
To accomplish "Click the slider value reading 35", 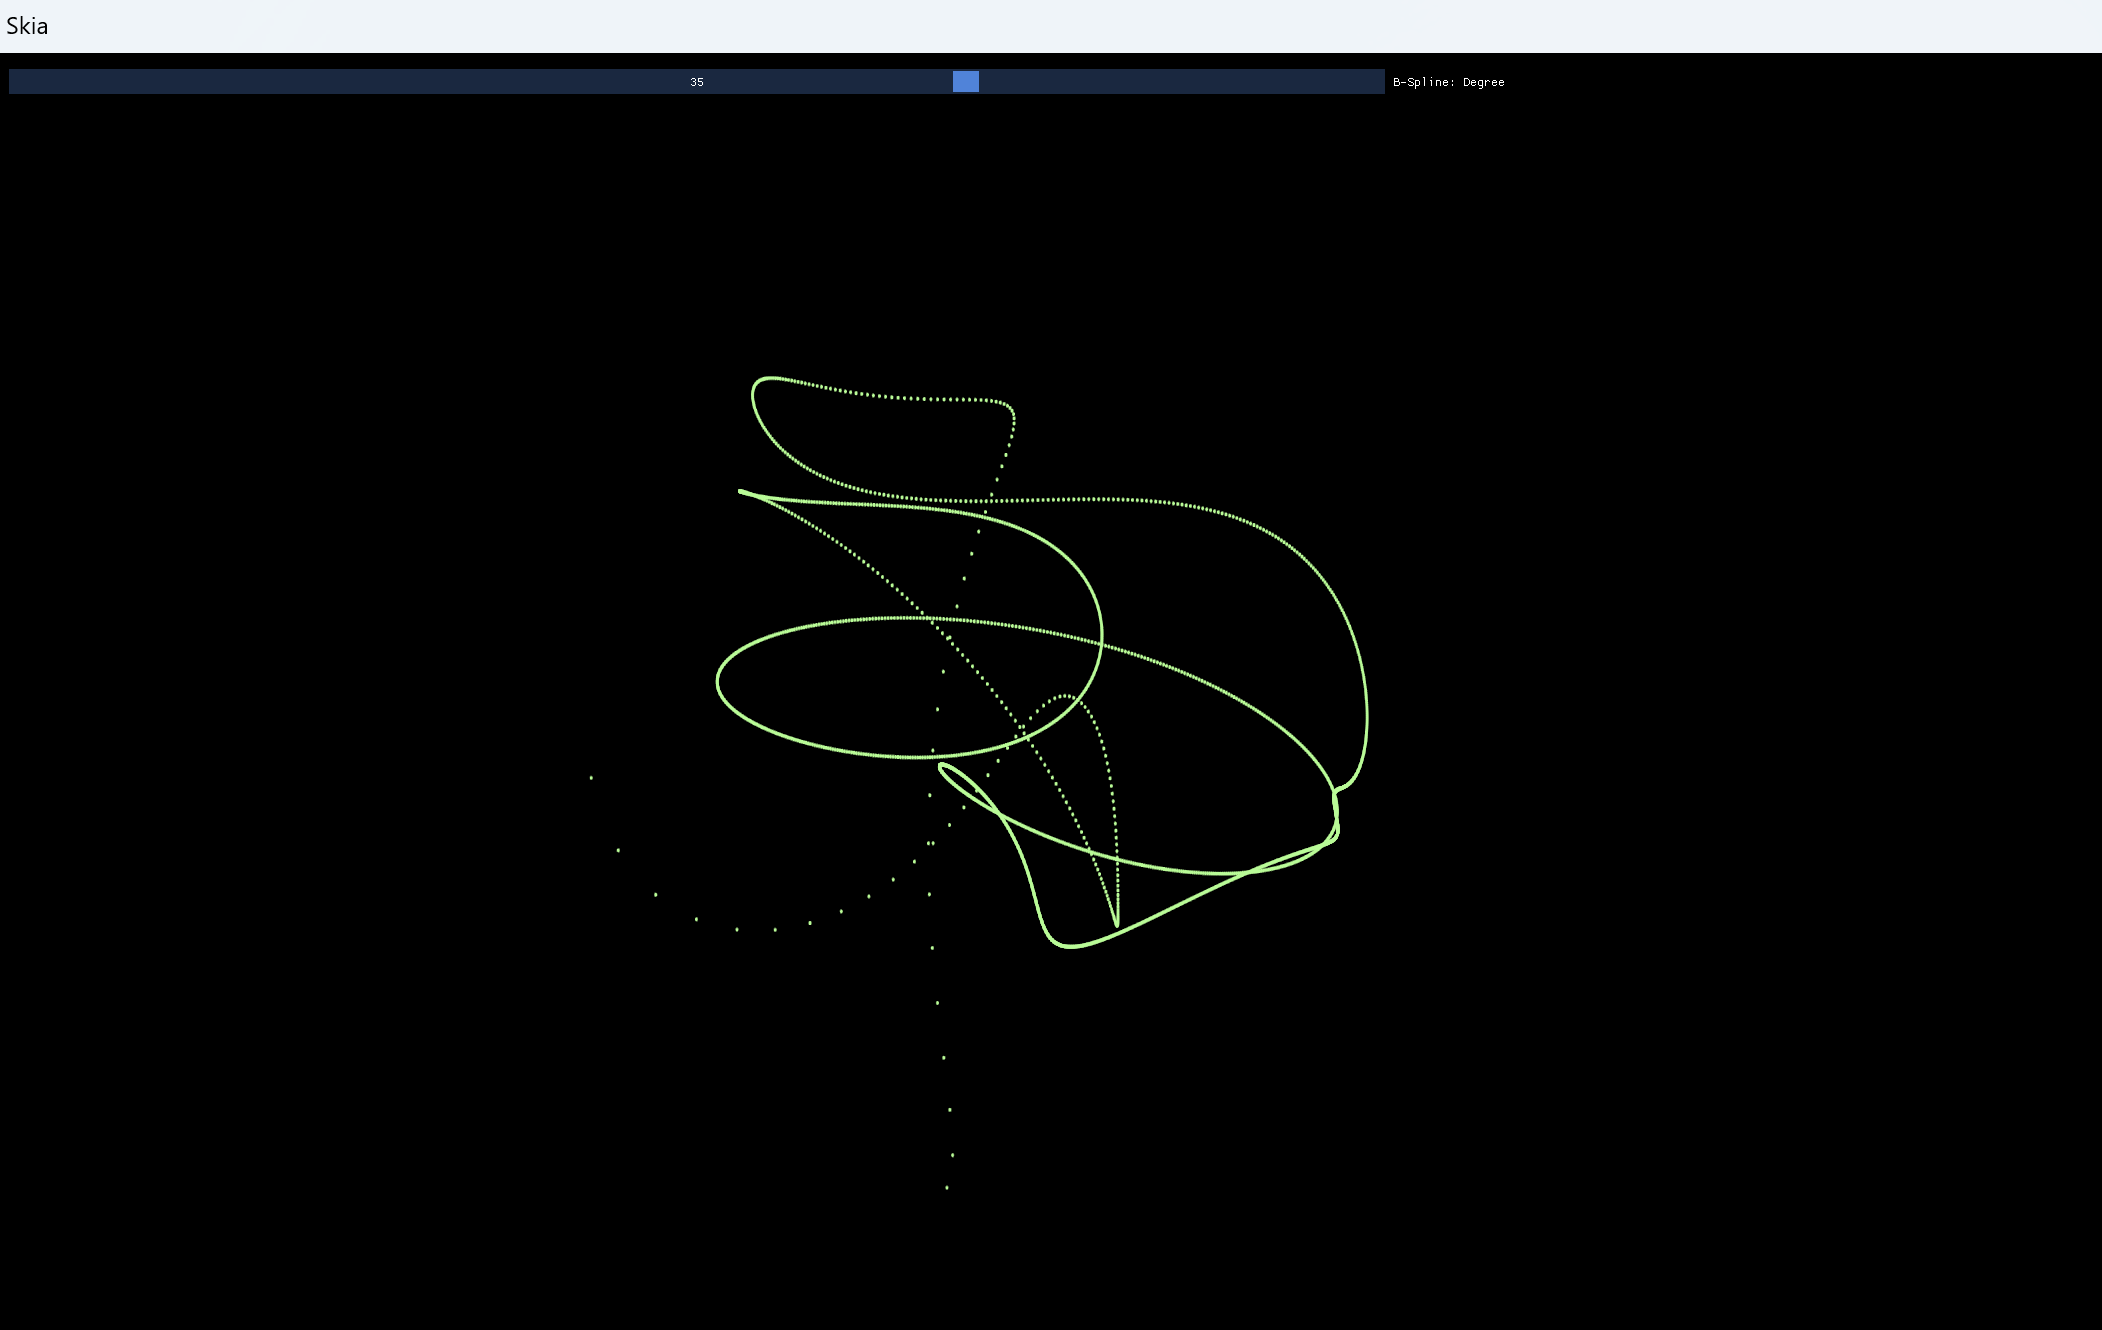I will pyautogui.click(x=697, y=82).
